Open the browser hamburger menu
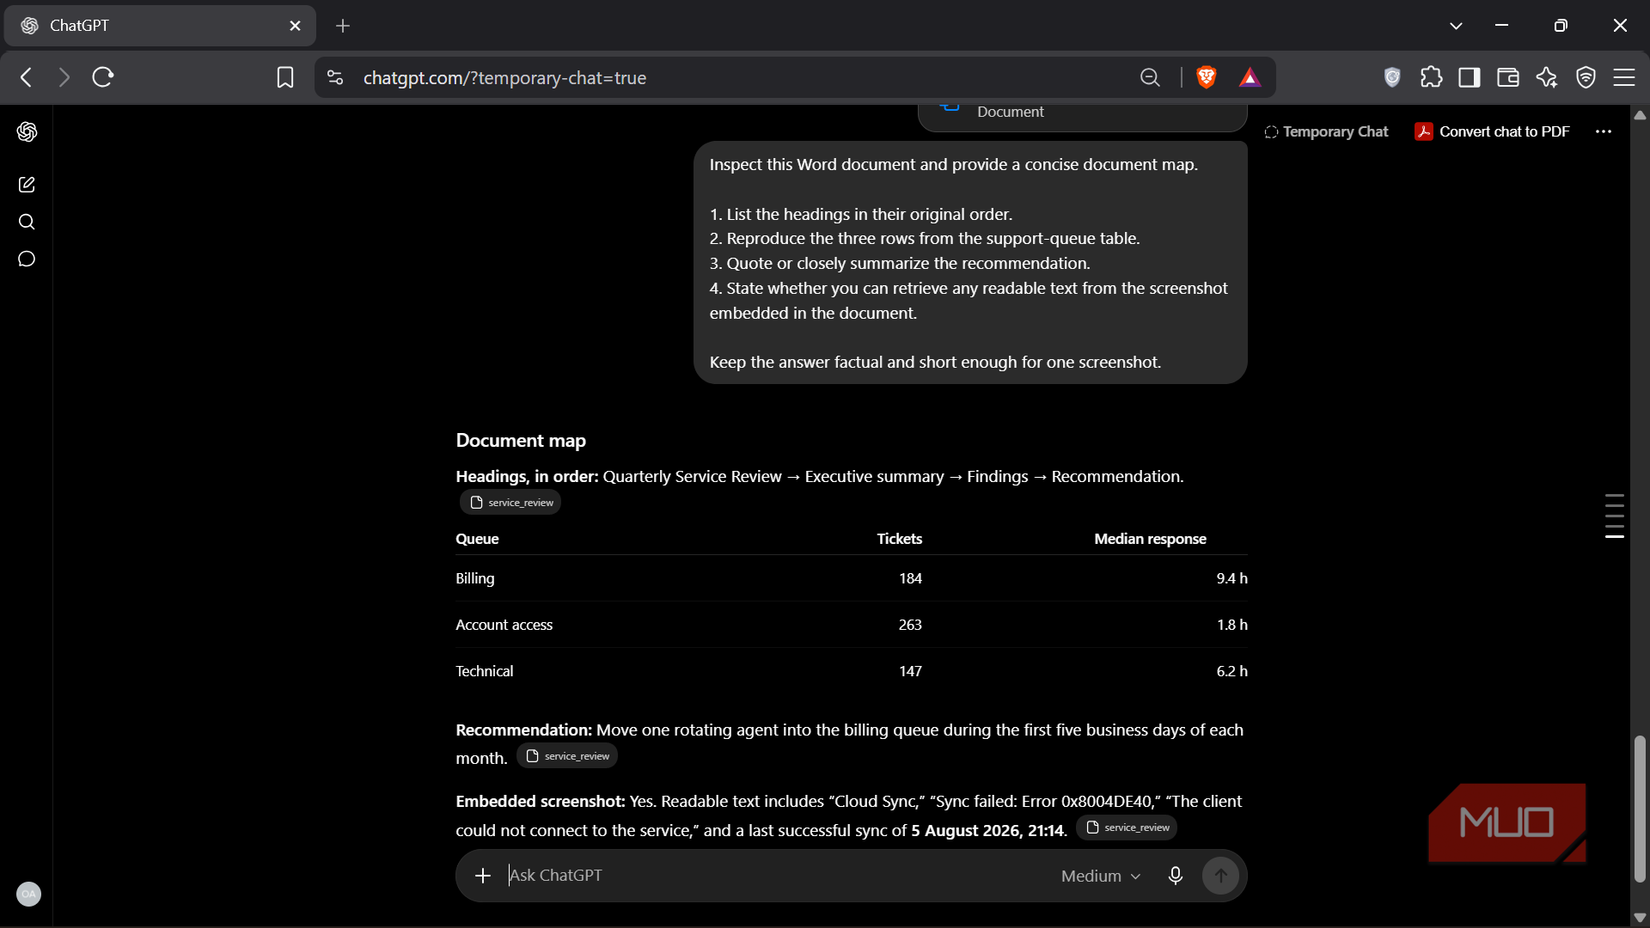This screenshot has height=928, width=1650. [1624, 77]
